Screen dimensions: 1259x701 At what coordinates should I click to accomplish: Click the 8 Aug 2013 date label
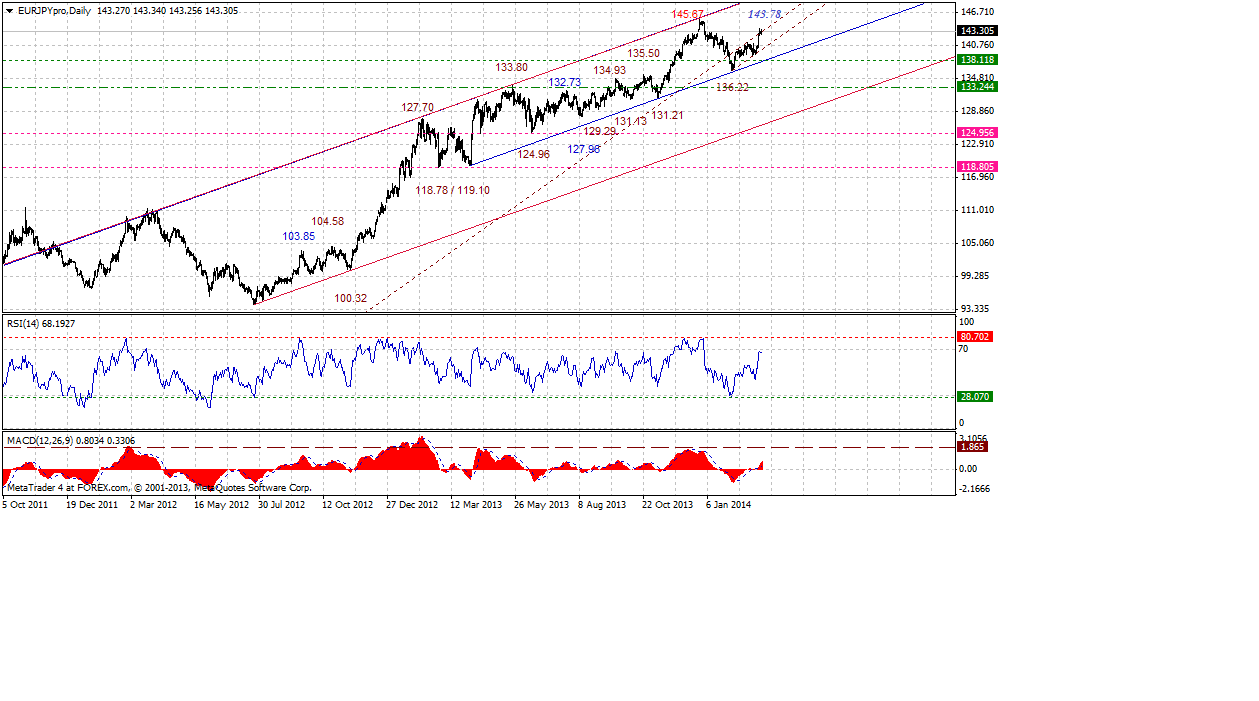[602, 505]
